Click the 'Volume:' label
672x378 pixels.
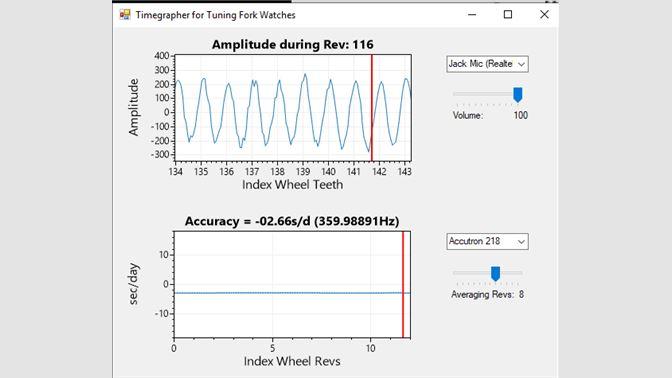click(x=468, y=116)
